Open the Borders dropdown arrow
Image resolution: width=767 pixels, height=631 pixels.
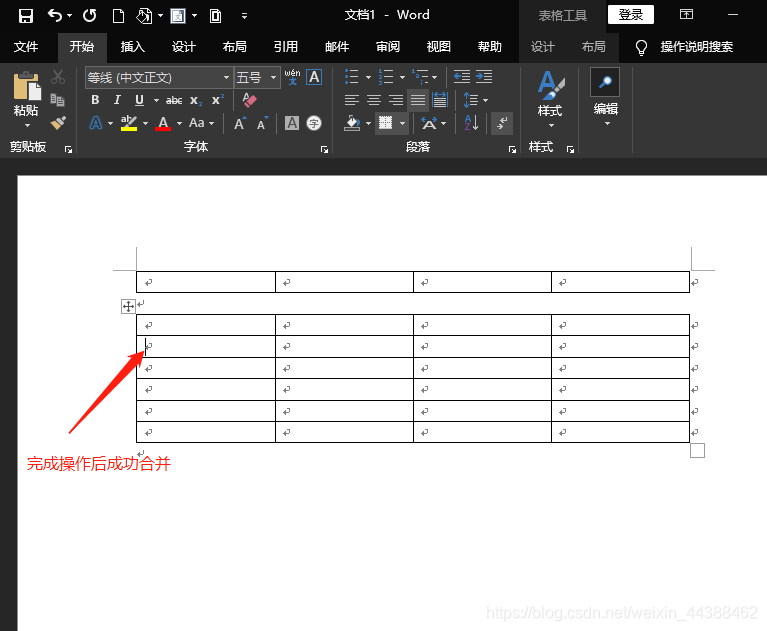tap(403, 123)
